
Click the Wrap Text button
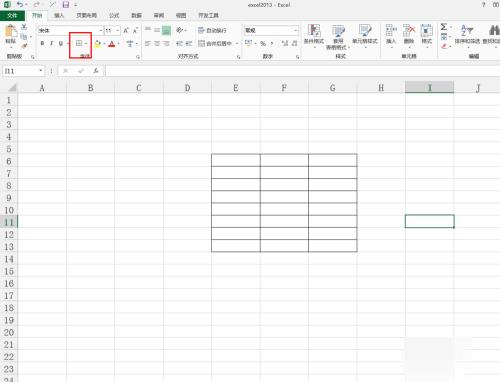click(x=212, y=30)
